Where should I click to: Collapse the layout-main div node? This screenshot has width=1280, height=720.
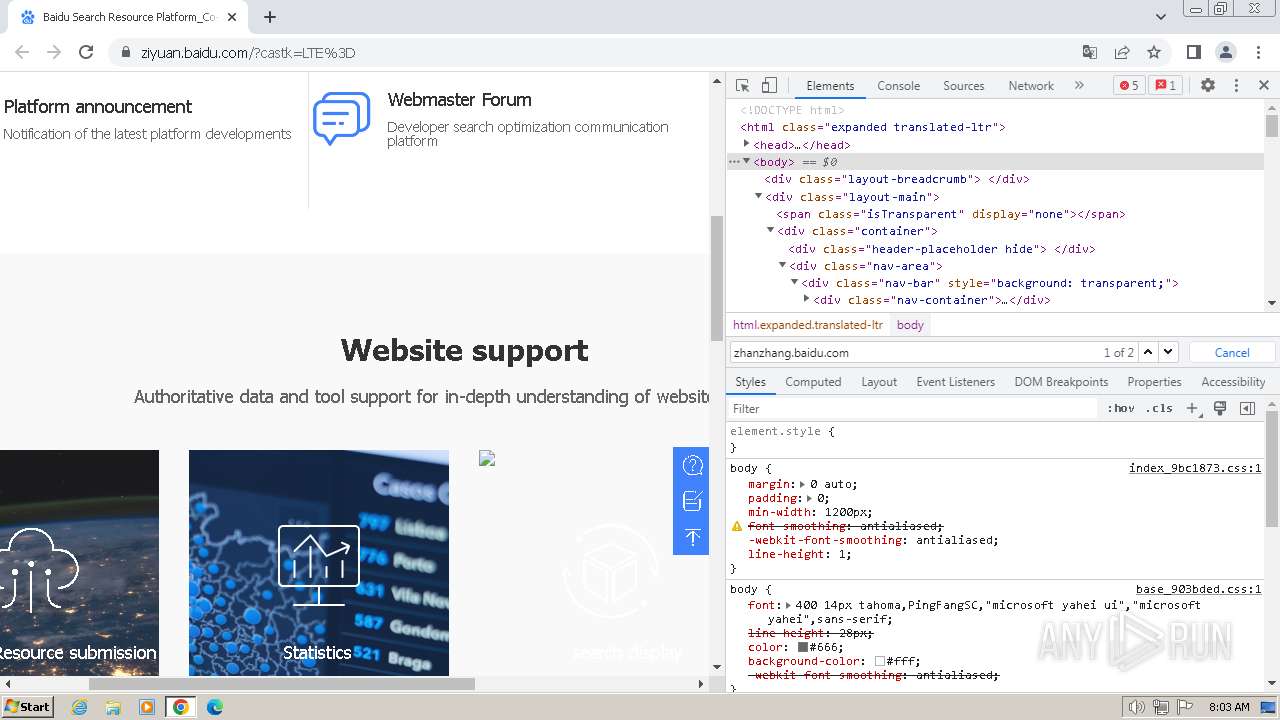point(758,196)
